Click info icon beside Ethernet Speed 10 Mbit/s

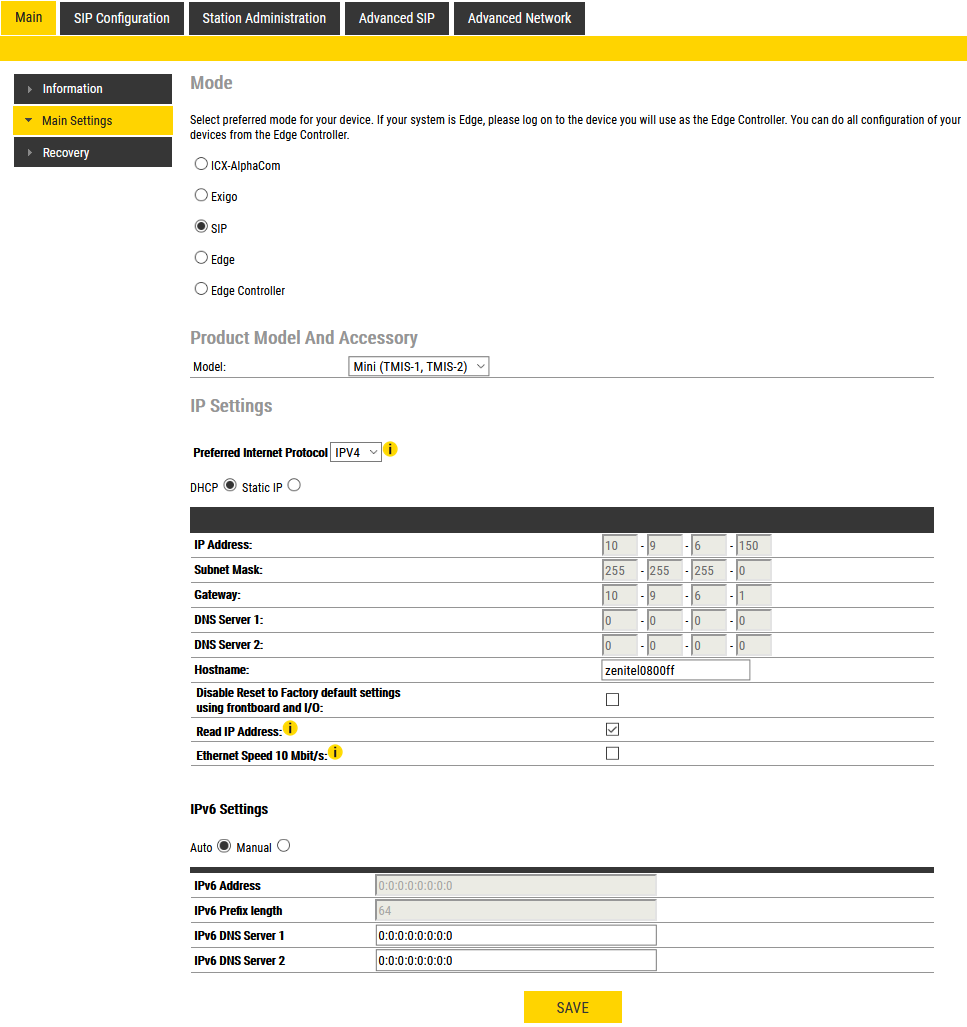336,752
